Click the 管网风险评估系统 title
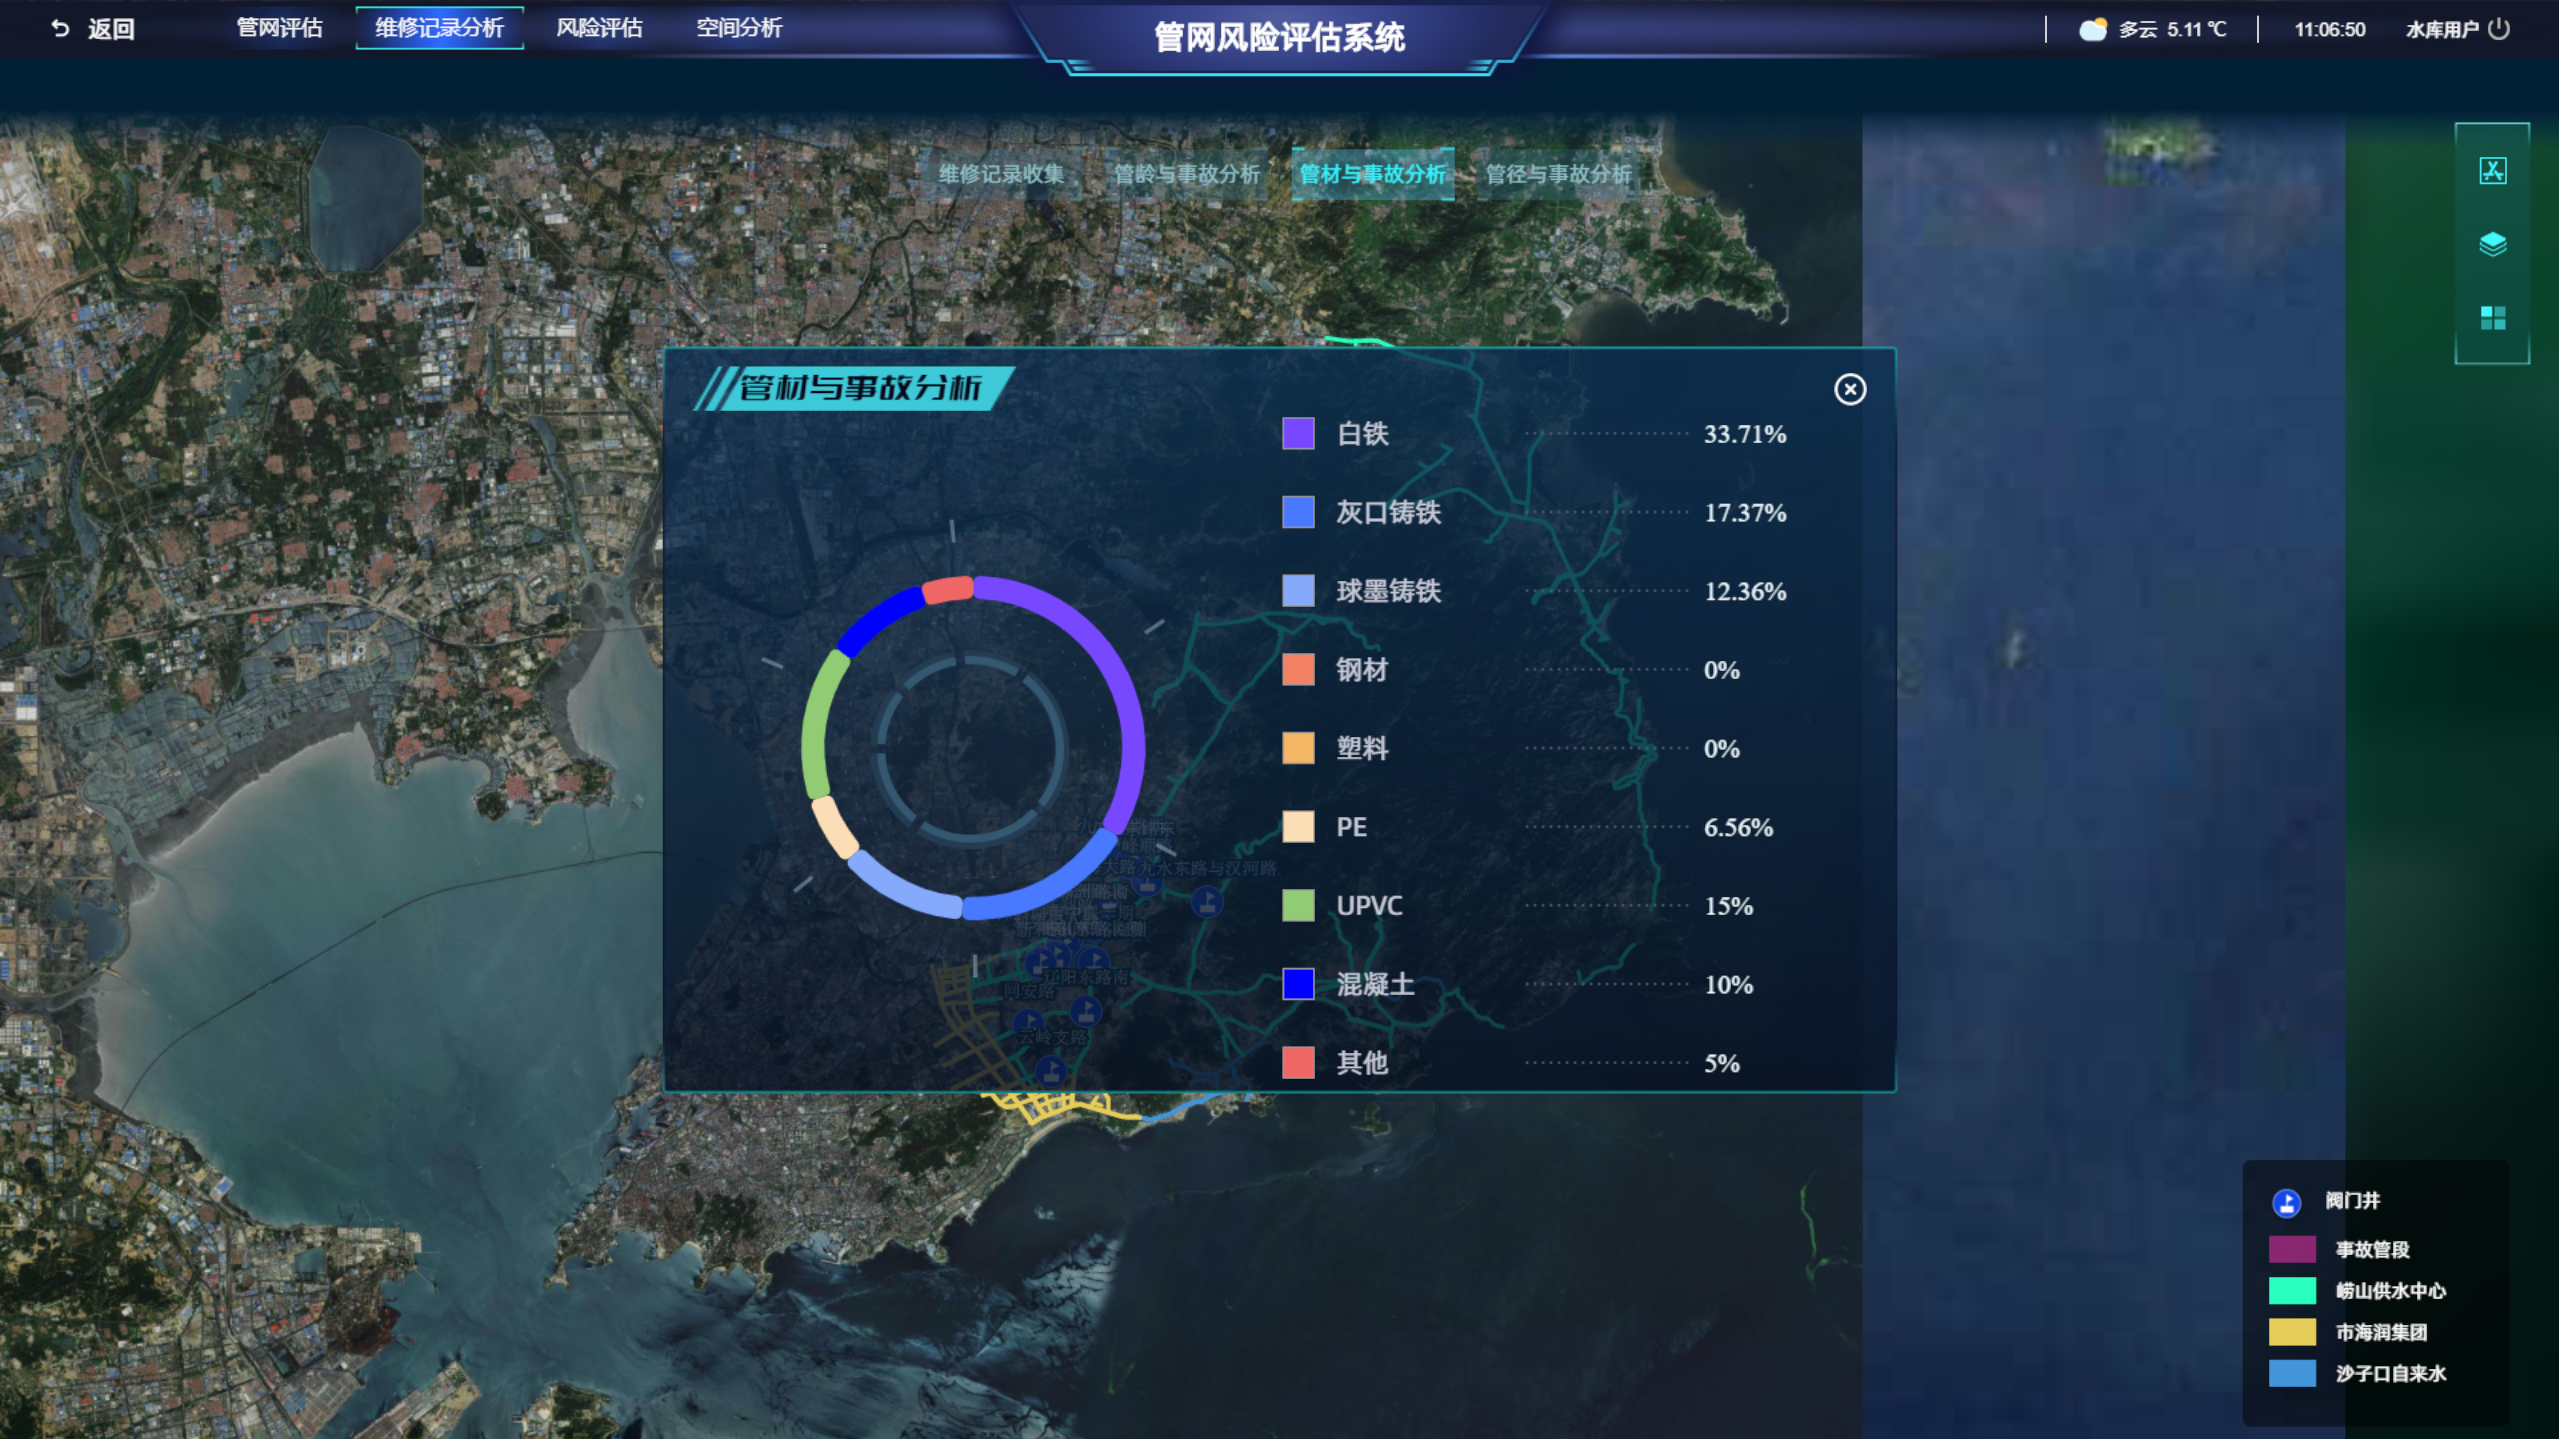 [1279, 37]
